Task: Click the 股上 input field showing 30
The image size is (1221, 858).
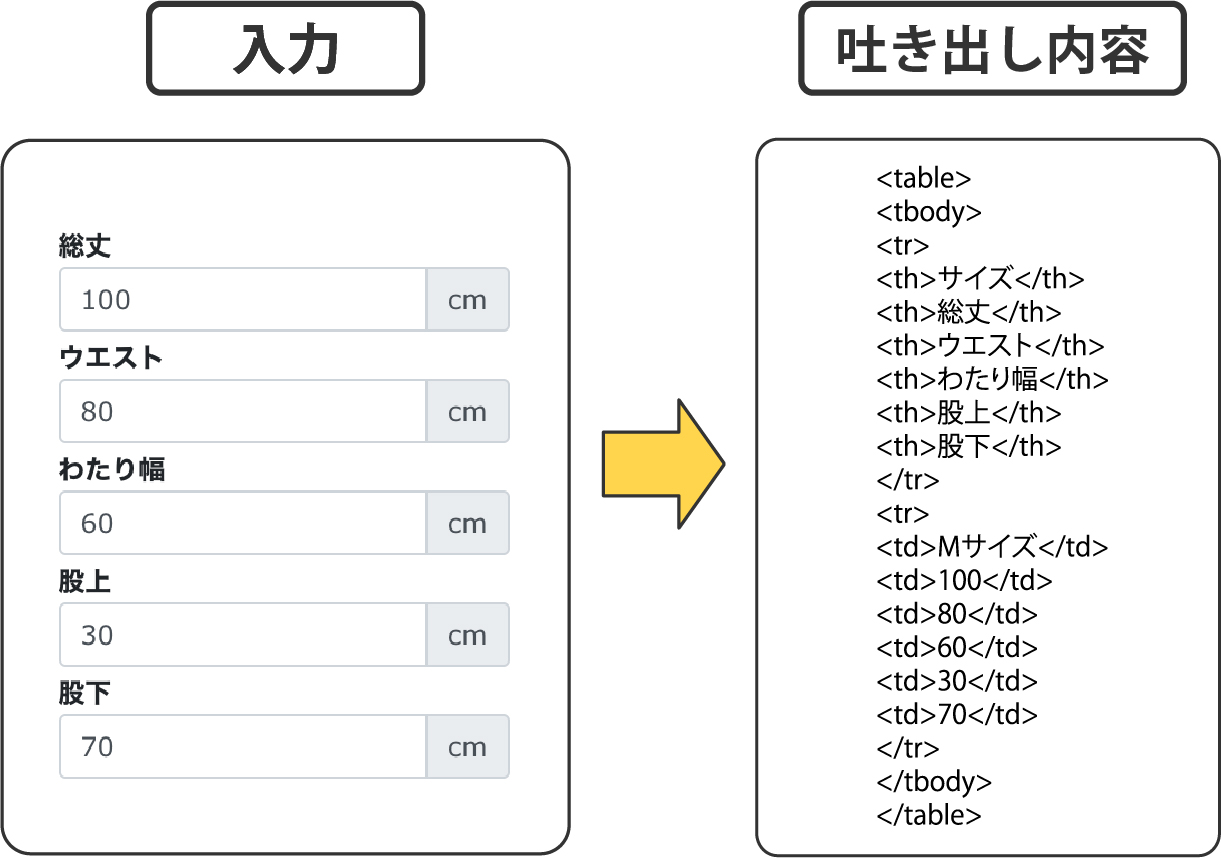Action: click(243, 635)
